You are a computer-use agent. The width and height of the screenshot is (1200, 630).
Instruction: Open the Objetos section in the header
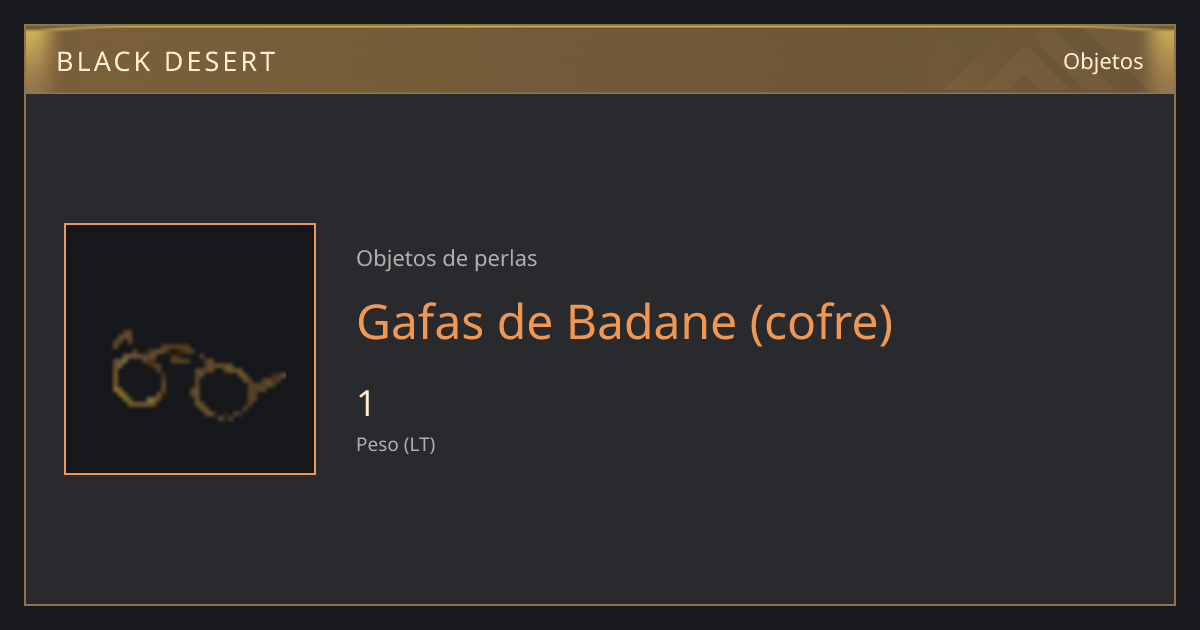(1103, 61)
